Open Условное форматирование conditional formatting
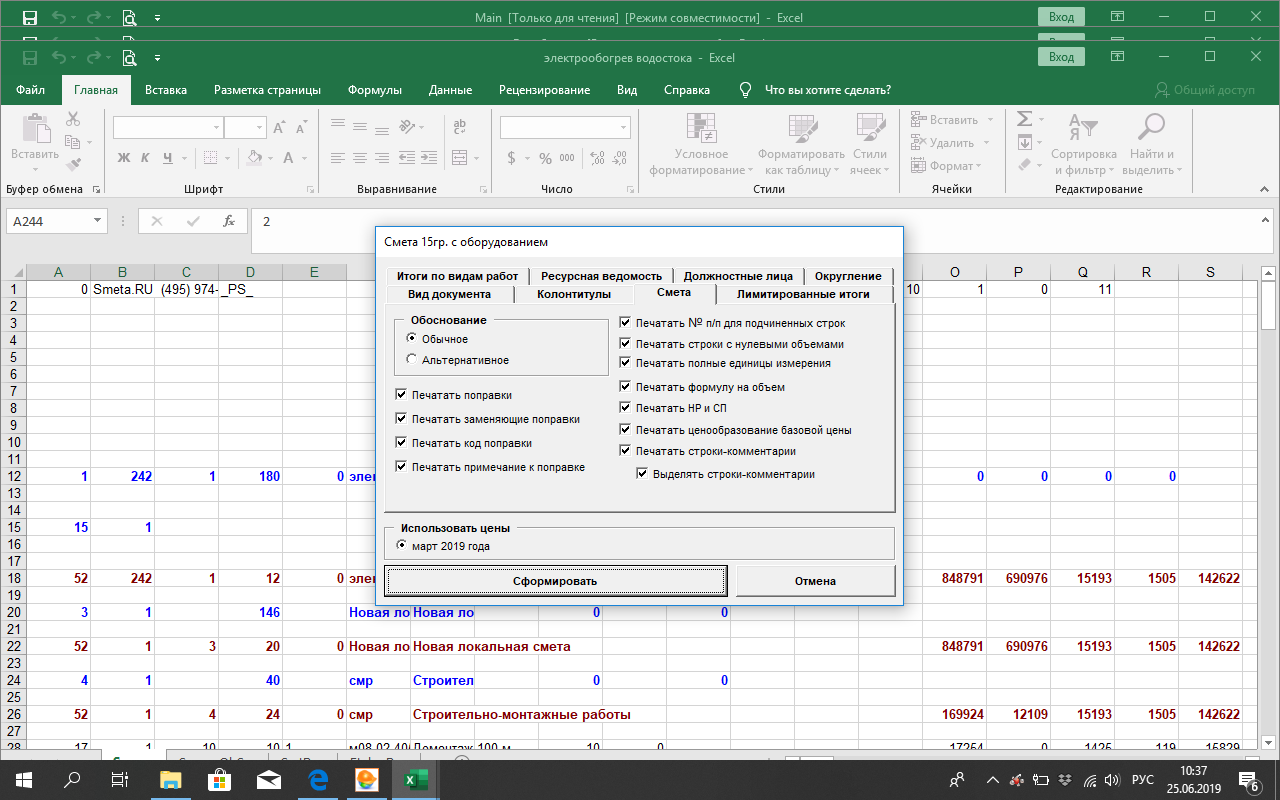The width and height of the screenshot is (1280, 800). [x=701, y=145]
